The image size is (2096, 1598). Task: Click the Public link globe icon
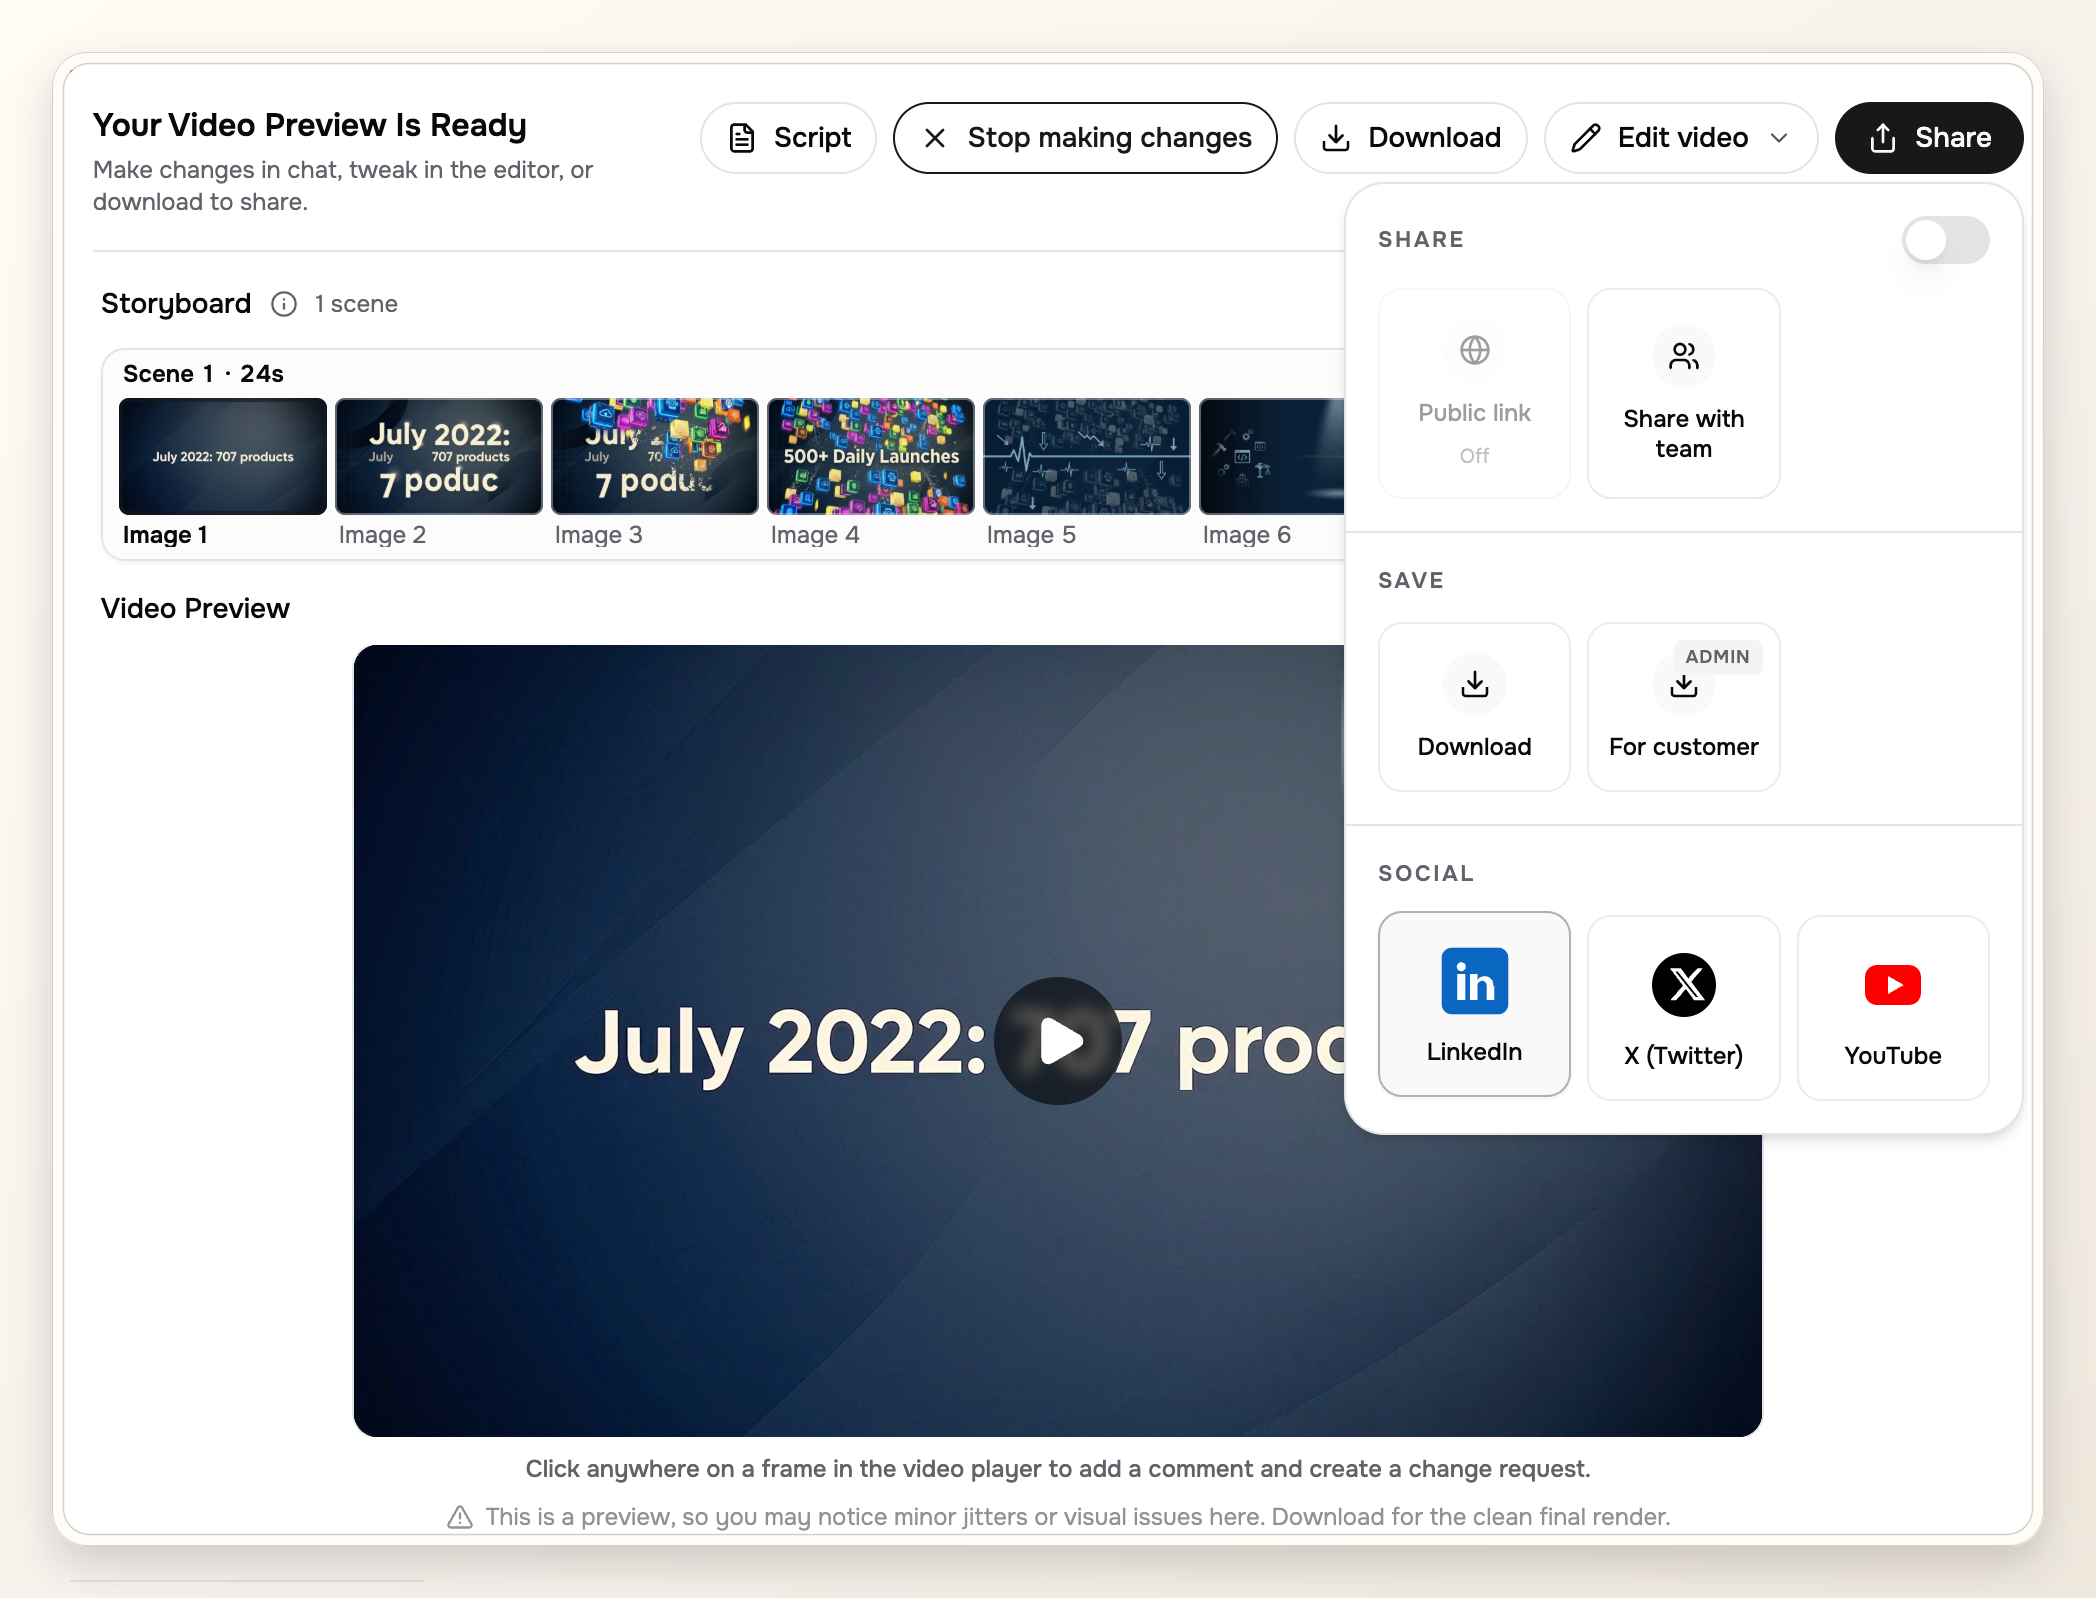point(1475,350)
